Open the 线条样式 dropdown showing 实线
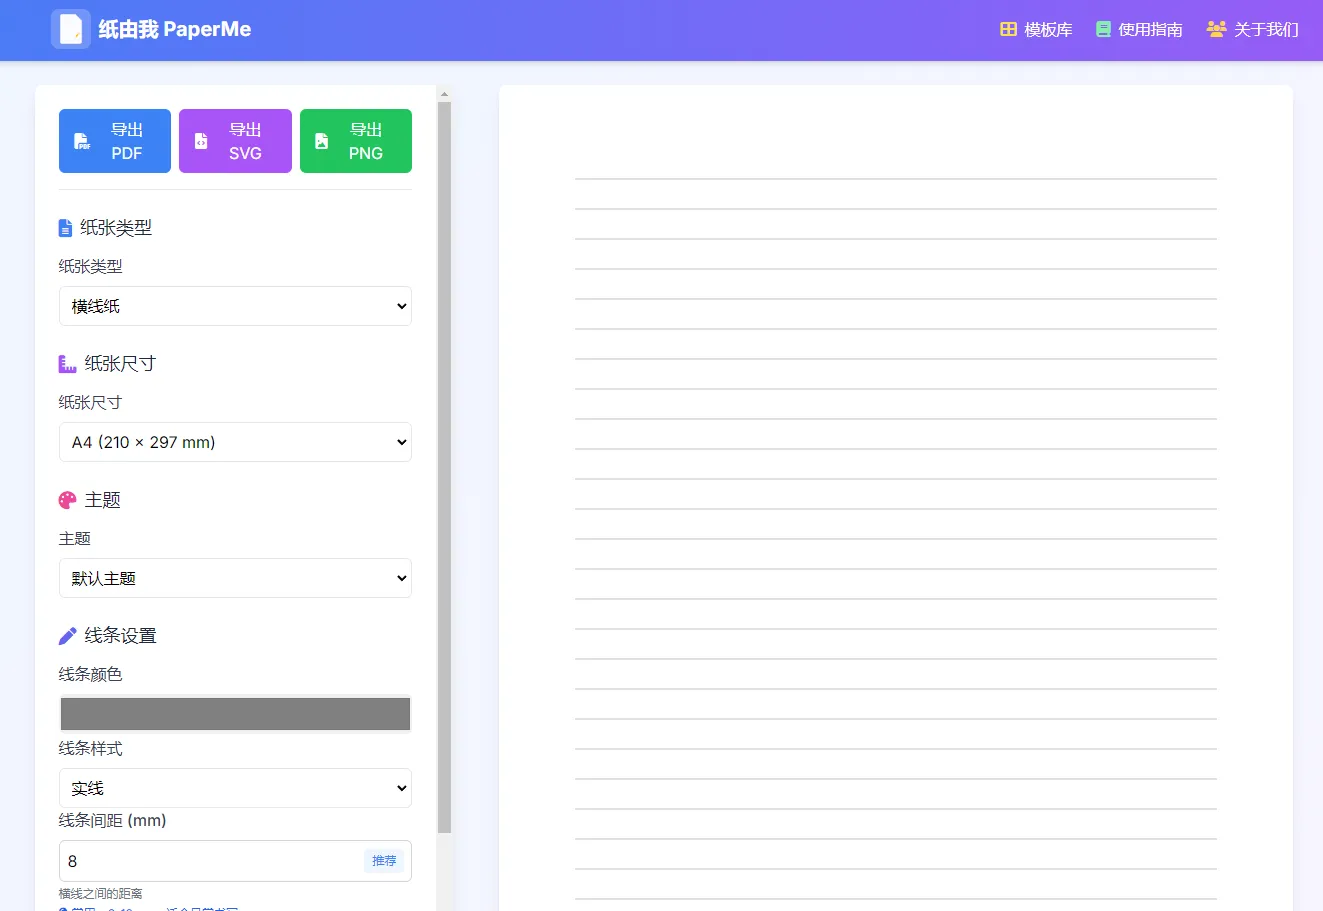Image resolution: width=1323 pixels, height=911 pixels. click(235, 788)
